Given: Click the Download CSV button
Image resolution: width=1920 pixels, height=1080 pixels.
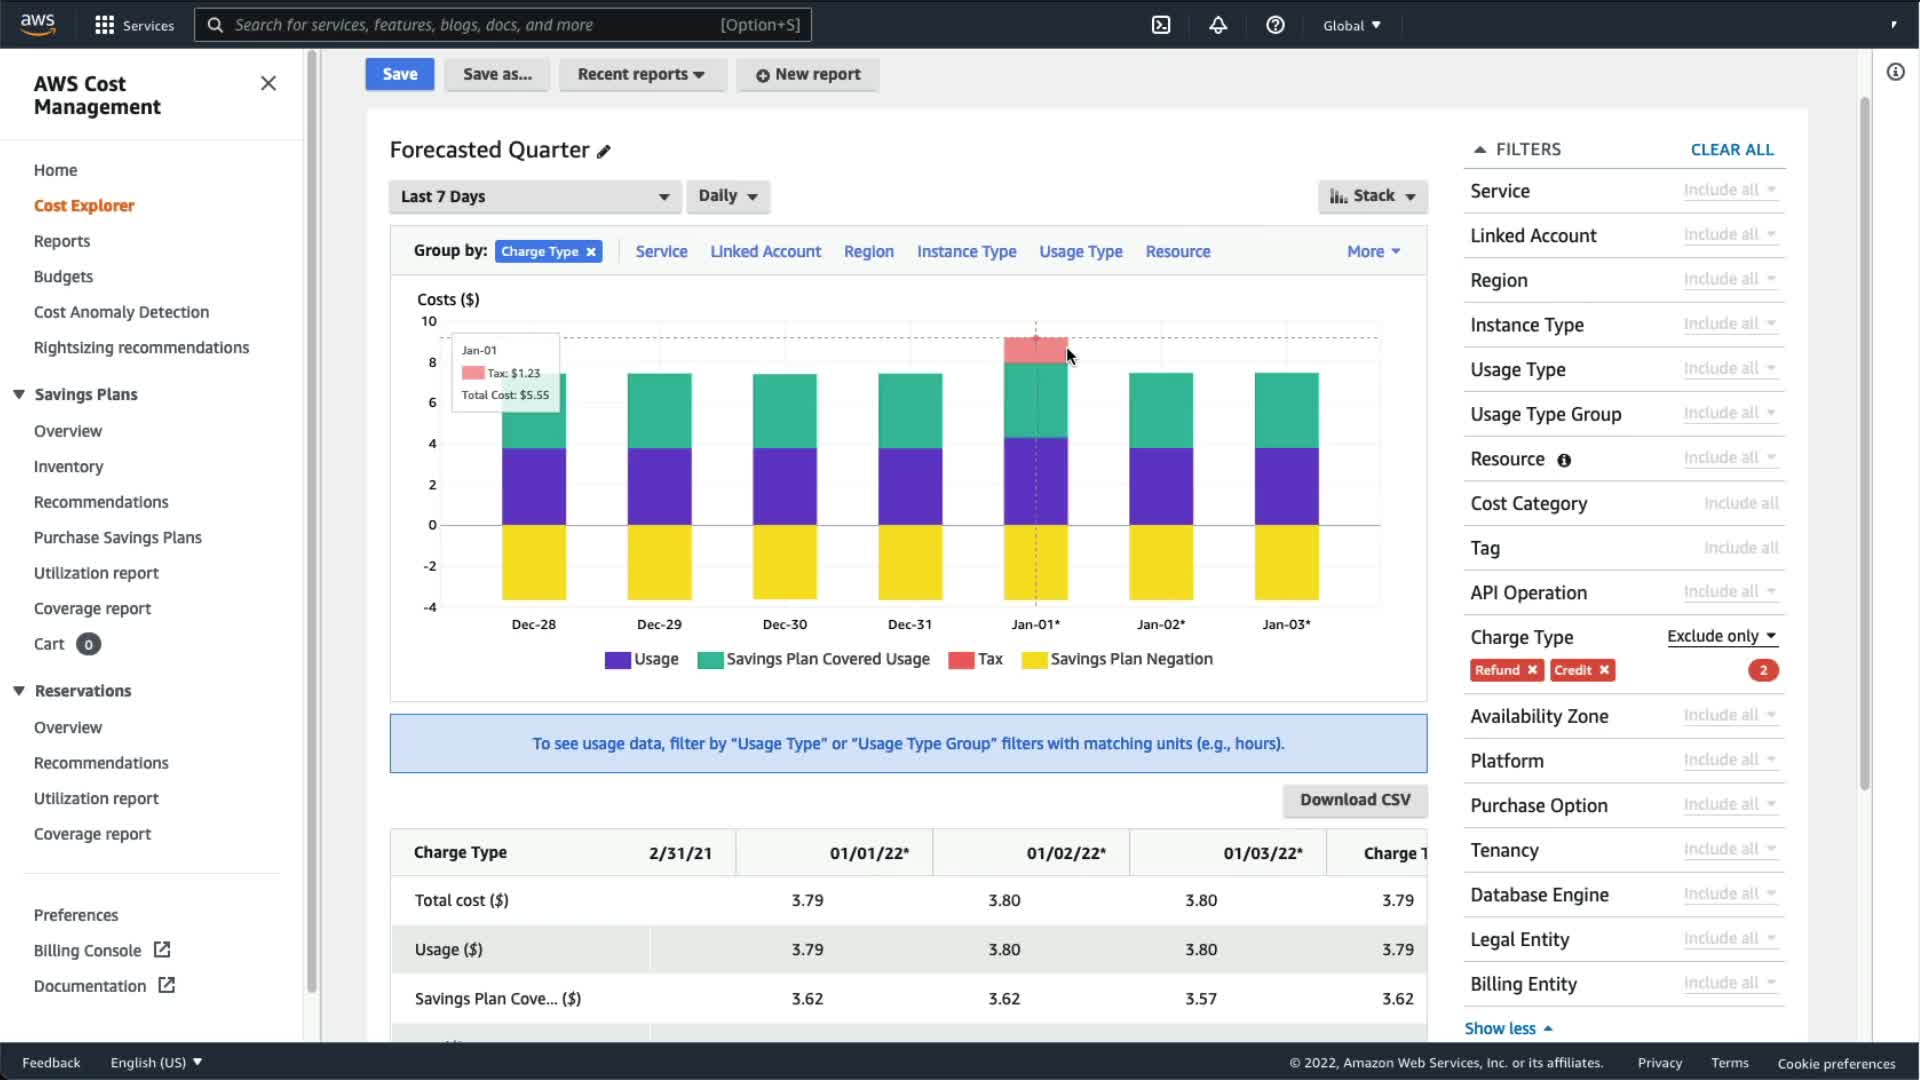Looking at the screenshot, I should [x=1354, y=800].
